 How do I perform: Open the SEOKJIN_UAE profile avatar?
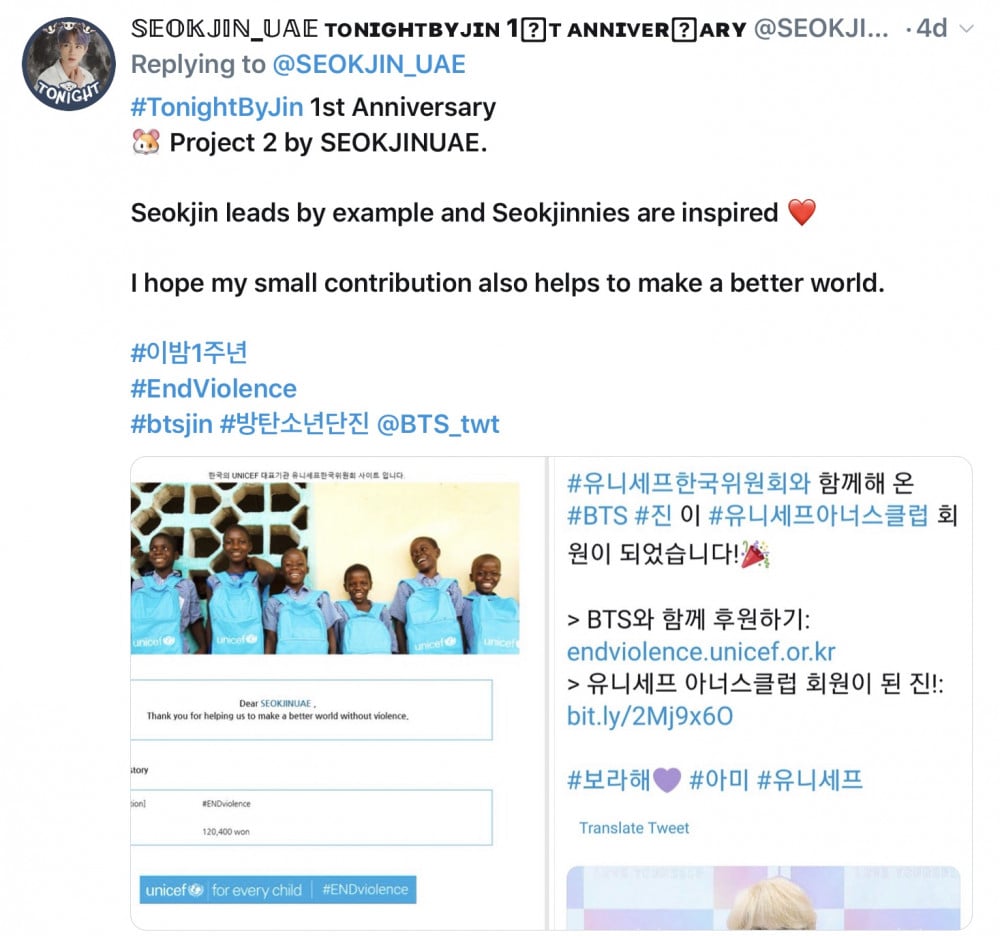[x=69, y=64]
